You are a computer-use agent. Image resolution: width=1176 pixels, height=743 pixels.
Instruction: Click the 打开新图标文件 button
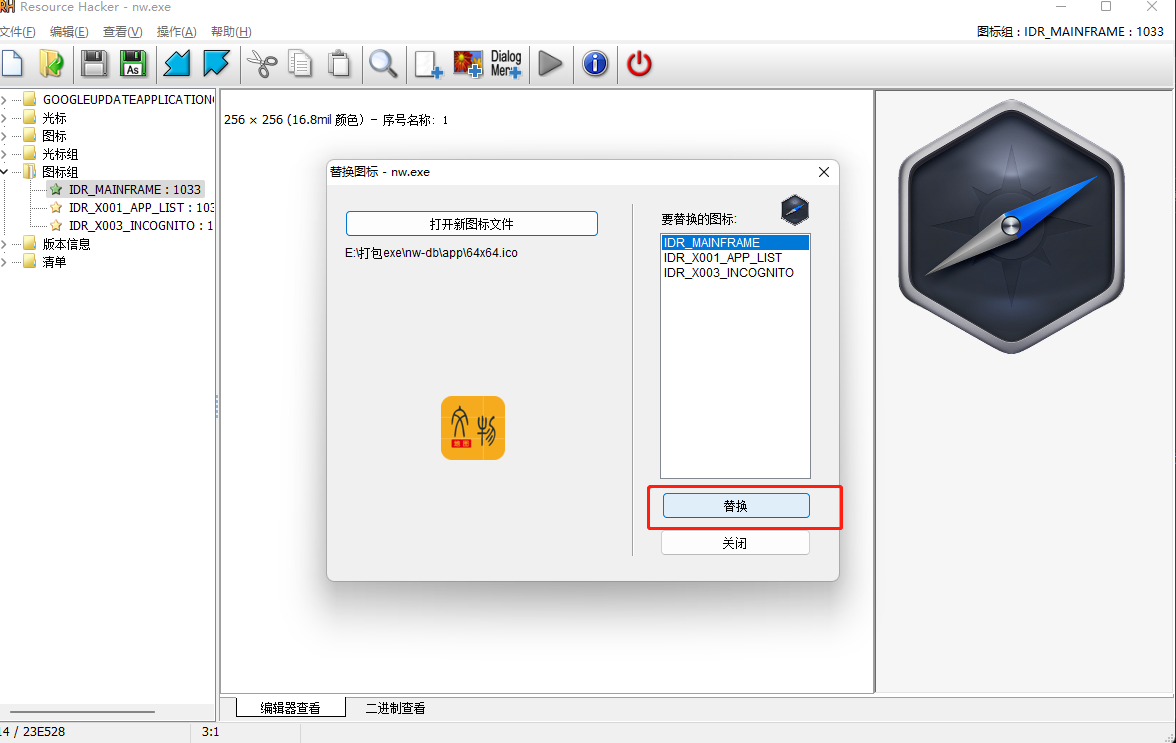[x=472, y=223]
